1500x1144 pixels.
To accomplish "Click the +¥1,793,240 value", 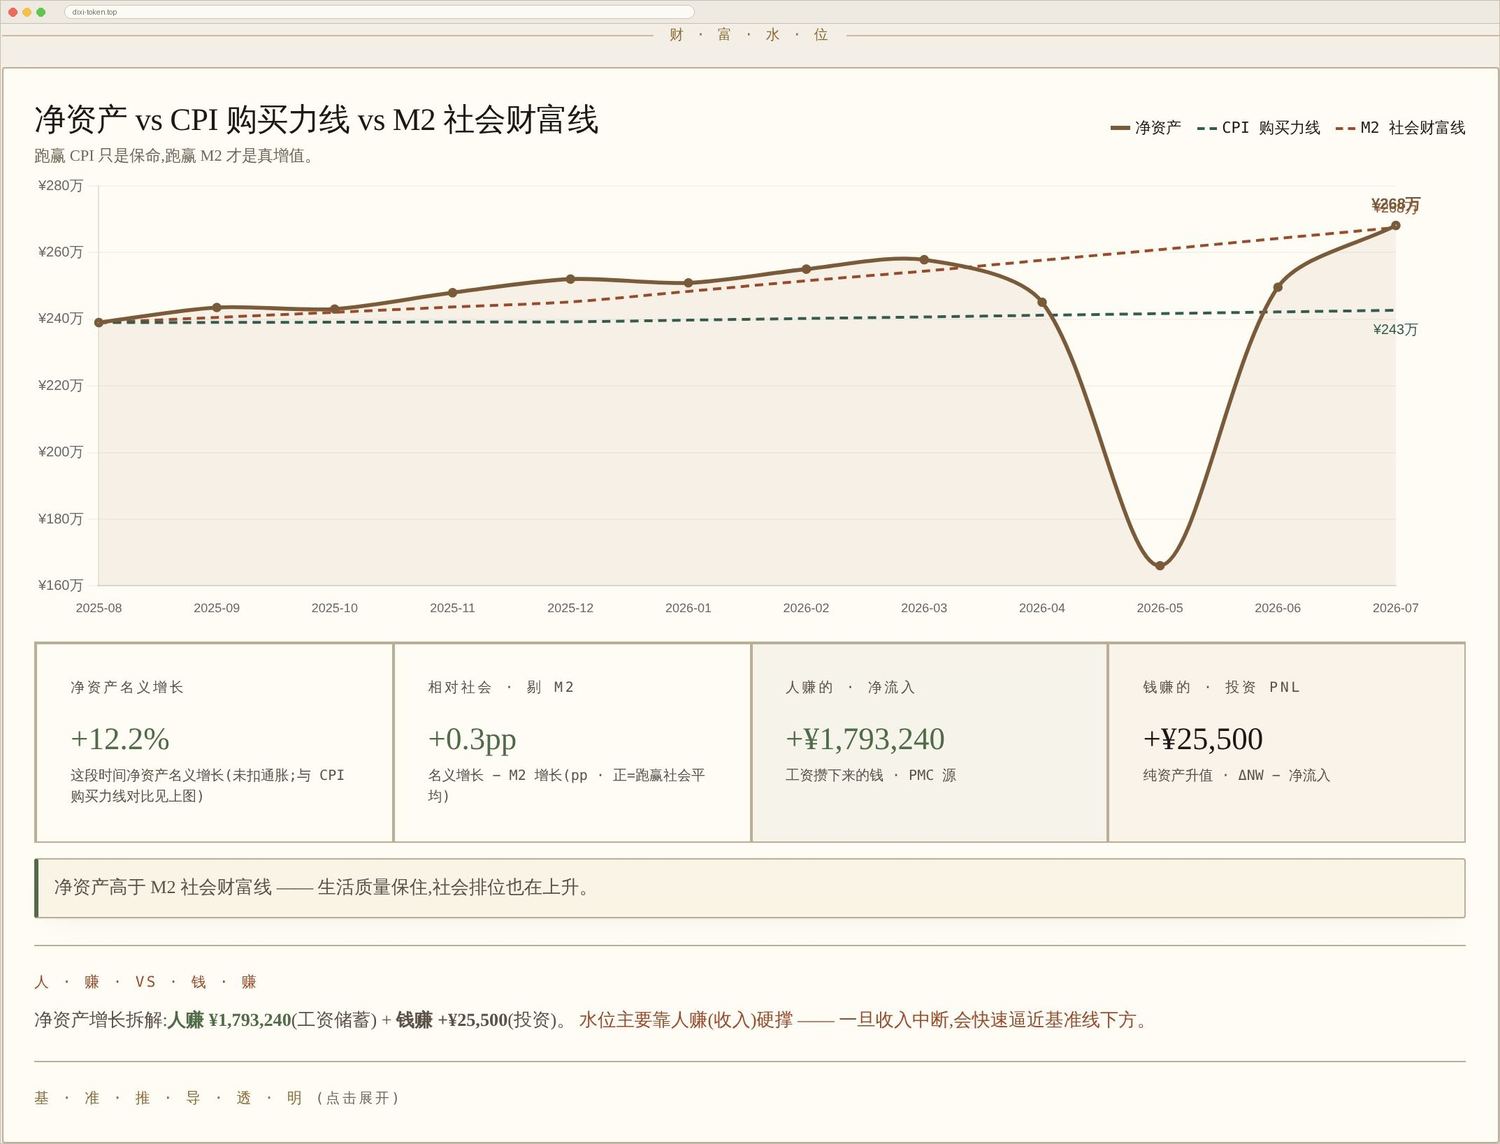I will [865, 739].
